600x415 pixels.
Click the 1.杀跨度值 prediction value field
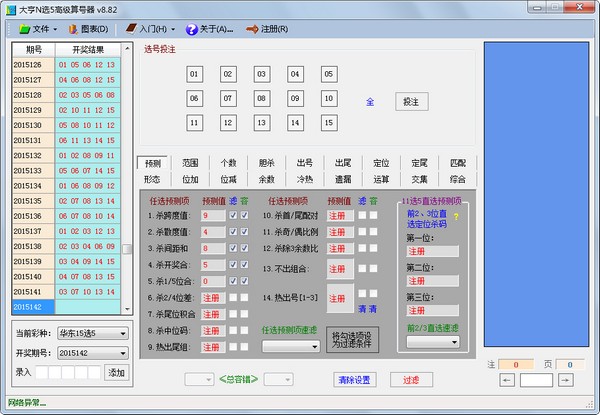(x=213, y=215)
